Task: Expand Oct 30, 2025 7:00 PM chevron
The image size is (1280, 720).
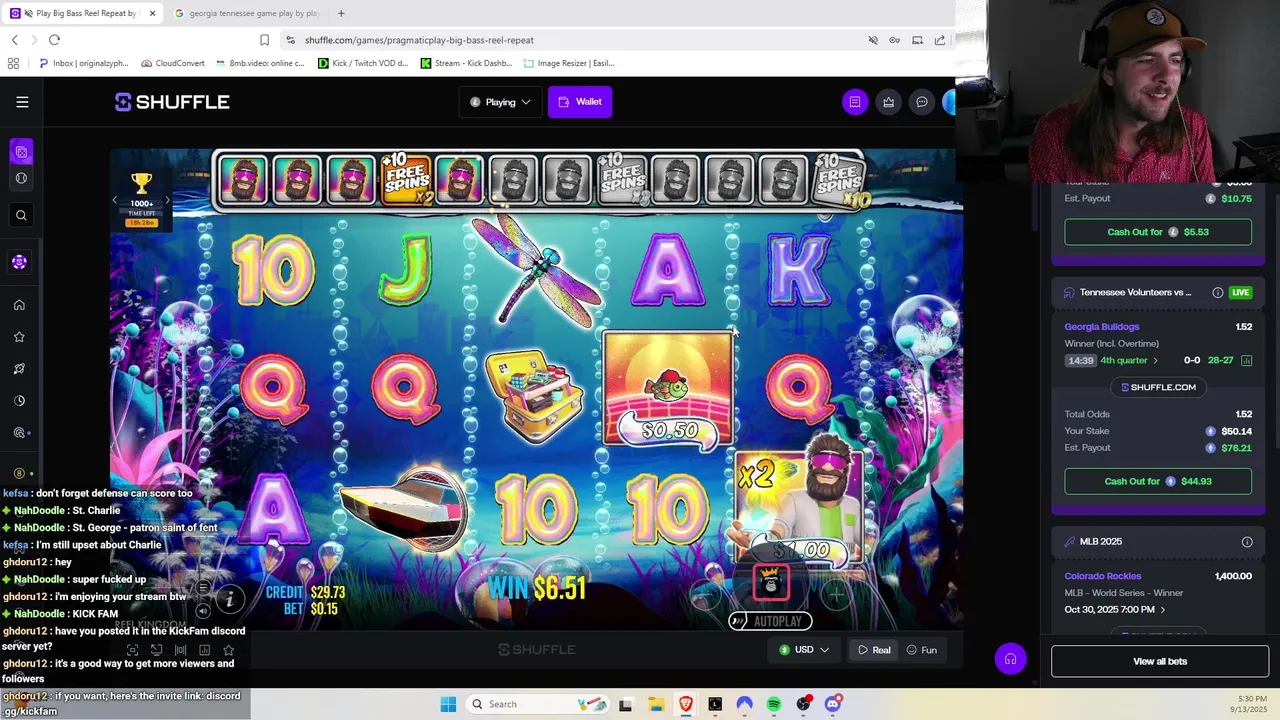Action: coord(1162,610)
